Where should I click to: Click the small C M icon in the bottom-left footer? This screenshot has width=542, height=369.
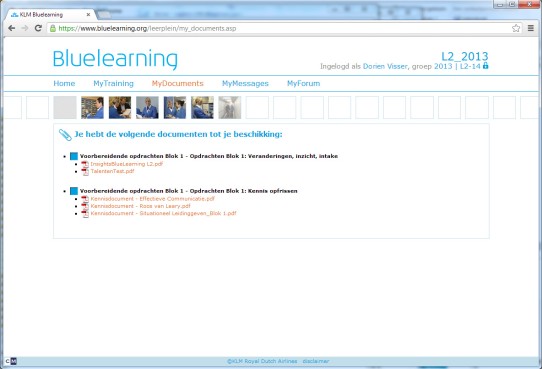point(11,361)
